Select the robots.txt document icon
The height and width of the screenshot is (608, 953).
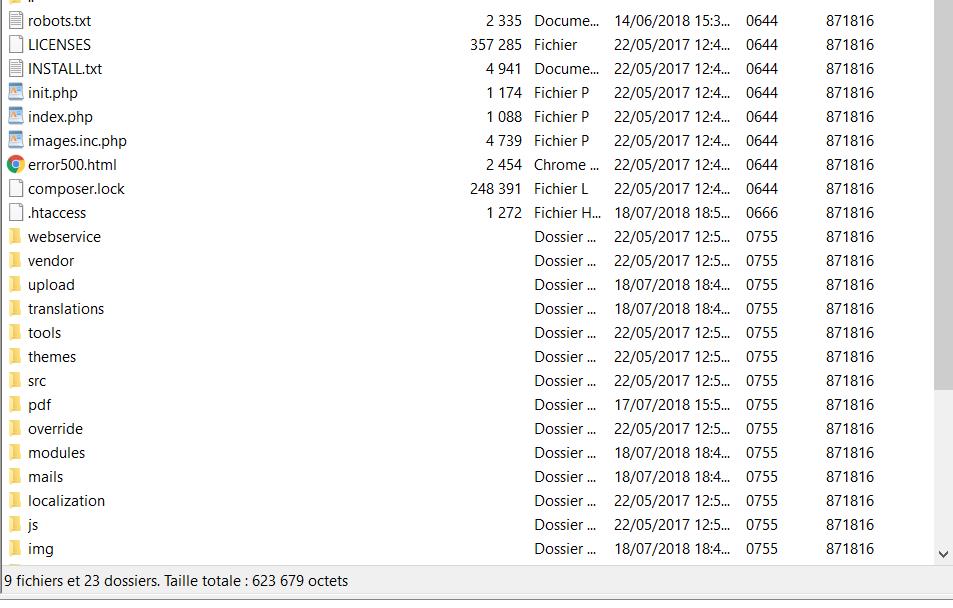tap(16, 21)
